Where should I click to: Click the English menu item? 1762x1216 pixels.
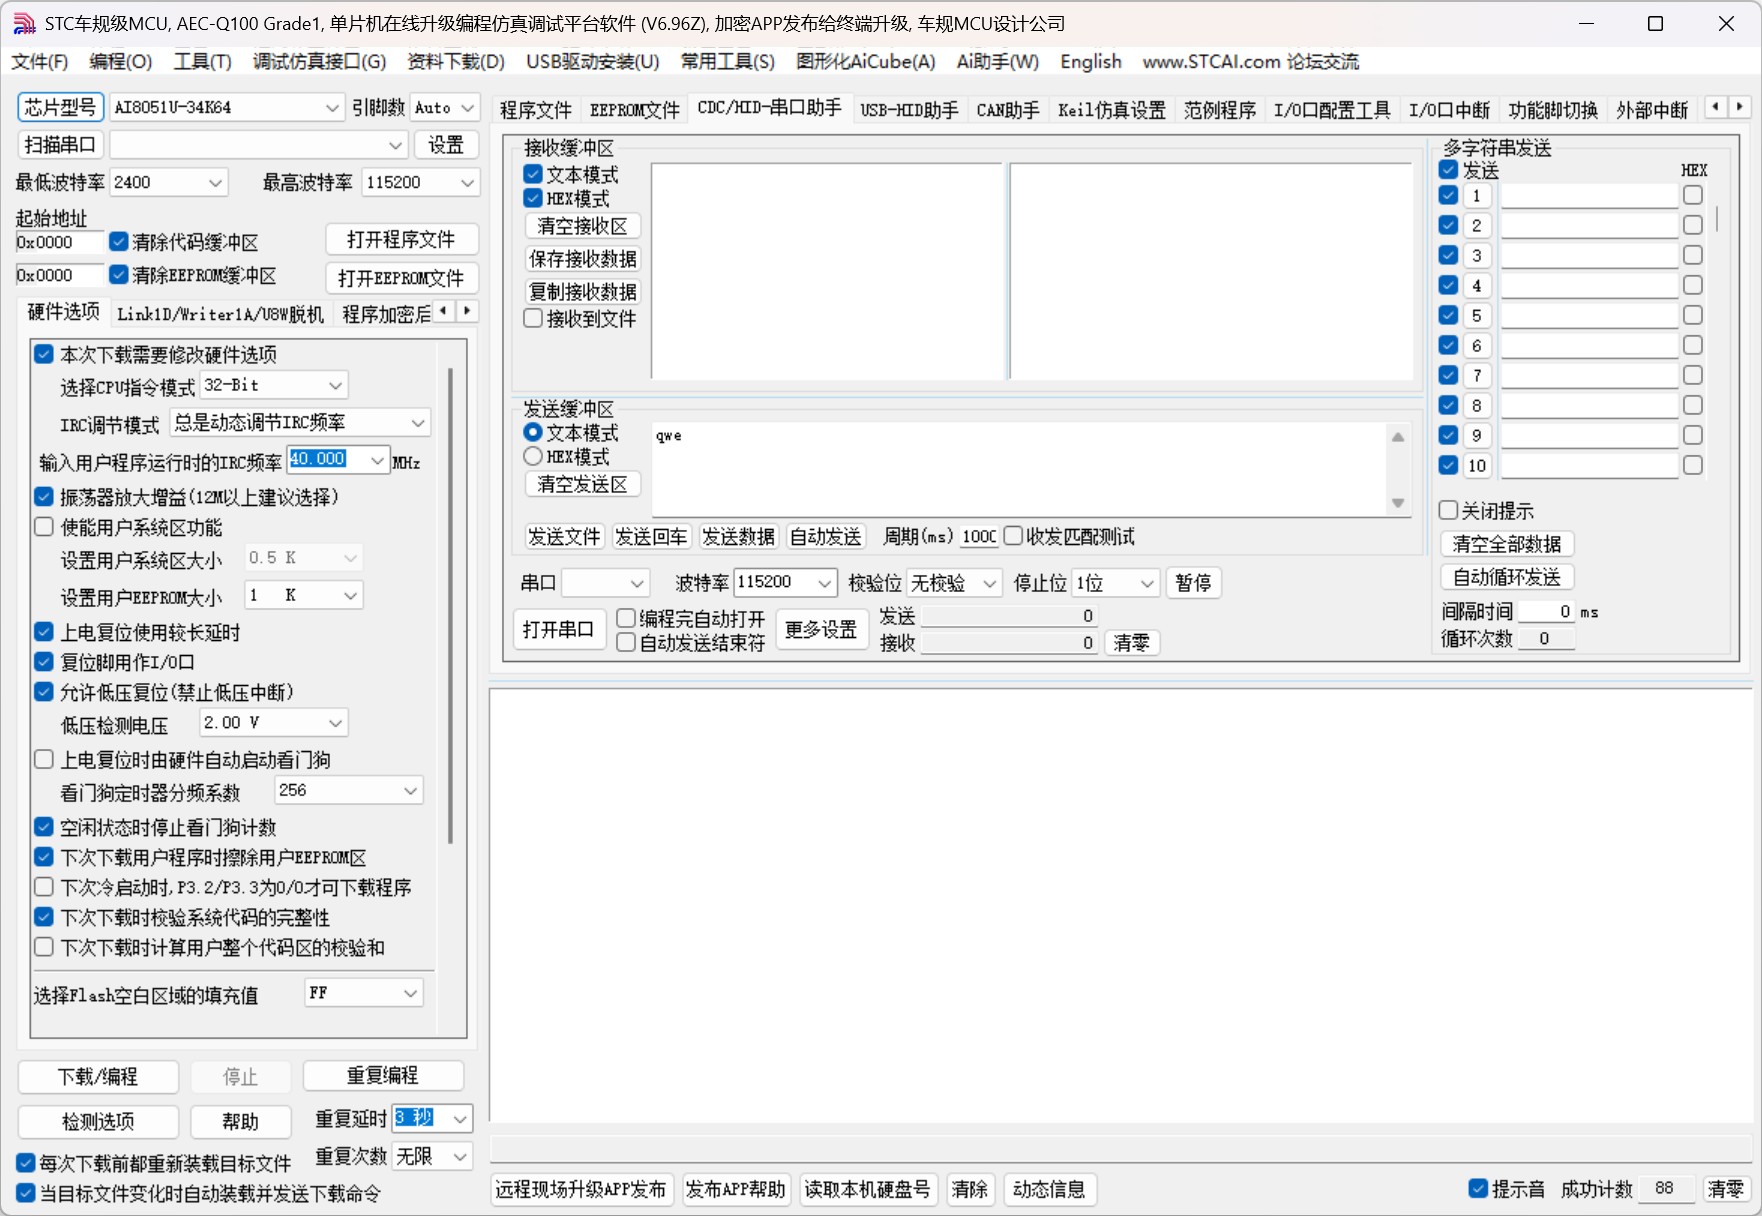point(1091,61)
